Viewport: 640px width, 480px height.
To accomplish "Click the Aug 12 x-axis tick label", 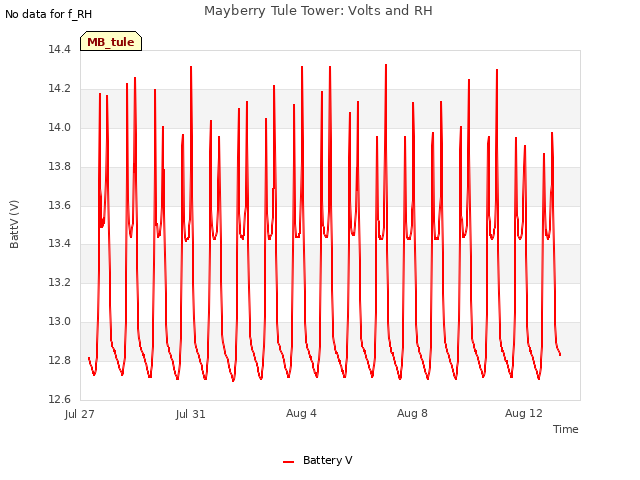I will 524,413.
